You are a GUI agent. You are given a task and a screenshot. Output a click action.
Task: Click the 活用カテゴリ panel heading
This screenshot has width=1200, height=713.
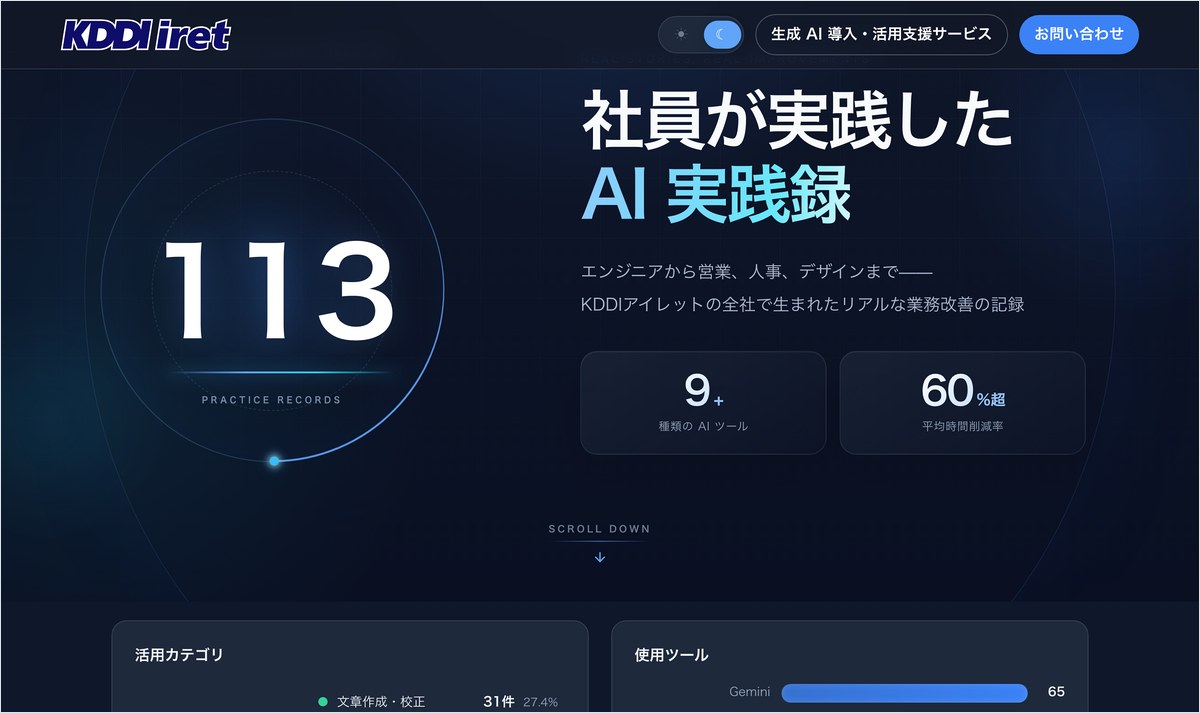click(x=179, y=655)
